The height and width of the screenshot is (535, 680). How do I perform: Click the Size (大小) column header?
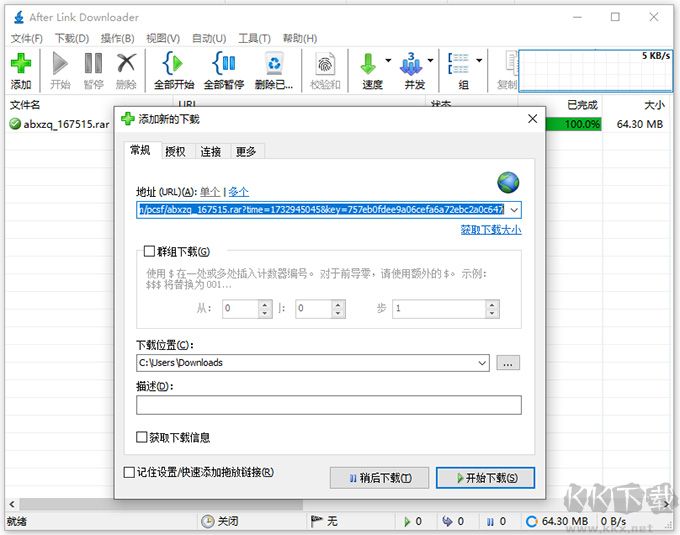[654, 105]
